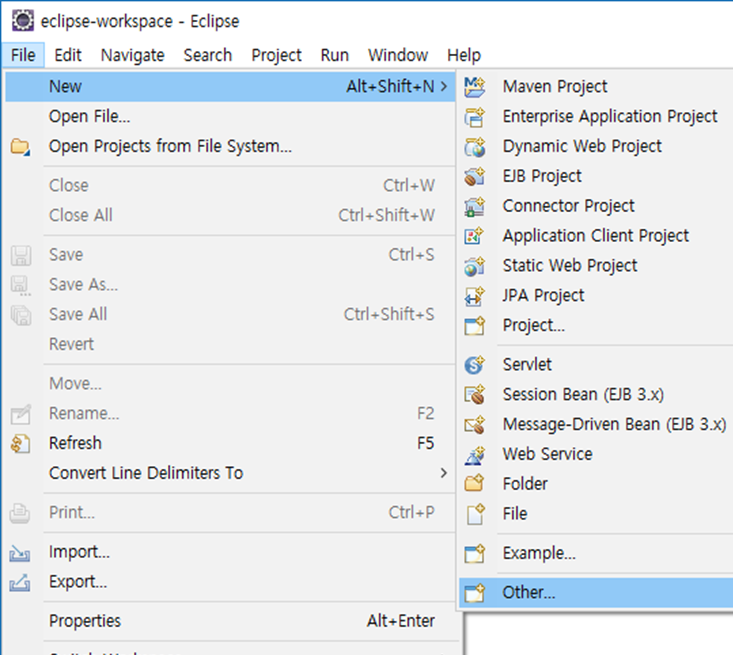Select Folder entry in New submenu
733x655 pixels.
tap(596, 484)
